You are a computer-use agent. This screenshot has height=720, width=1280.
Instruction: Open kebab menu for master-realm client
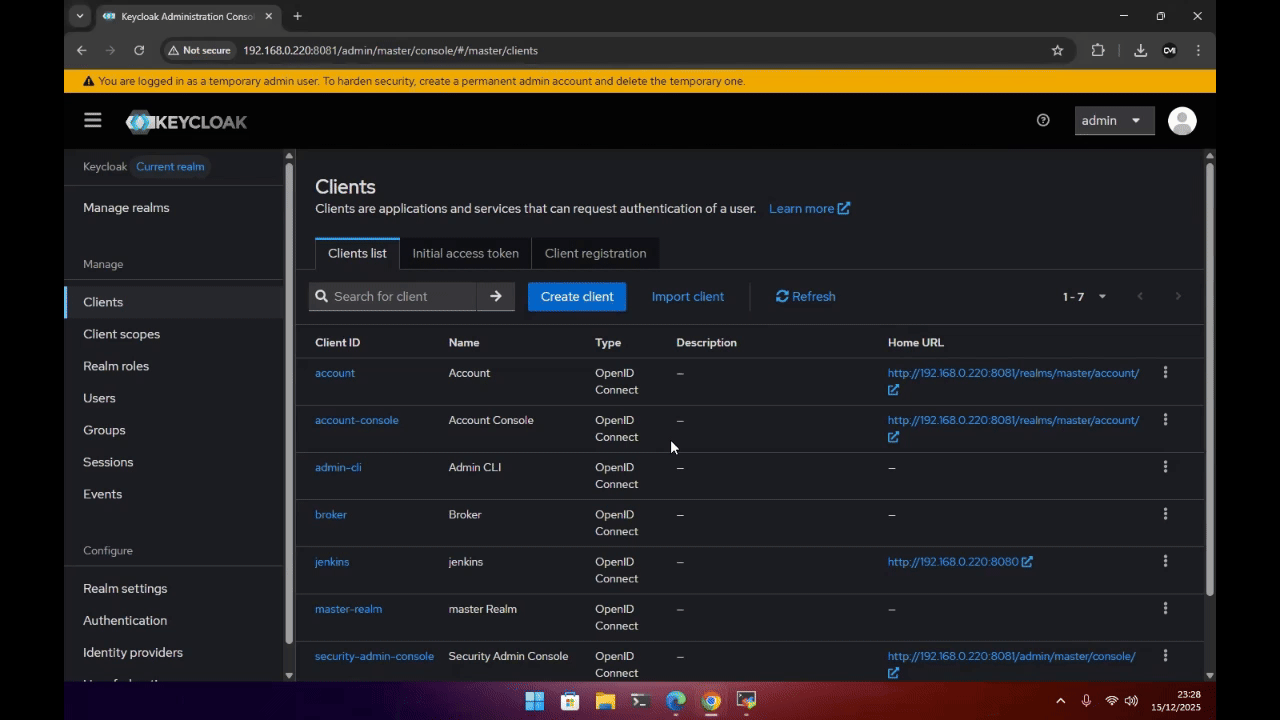coord(1165,609)
